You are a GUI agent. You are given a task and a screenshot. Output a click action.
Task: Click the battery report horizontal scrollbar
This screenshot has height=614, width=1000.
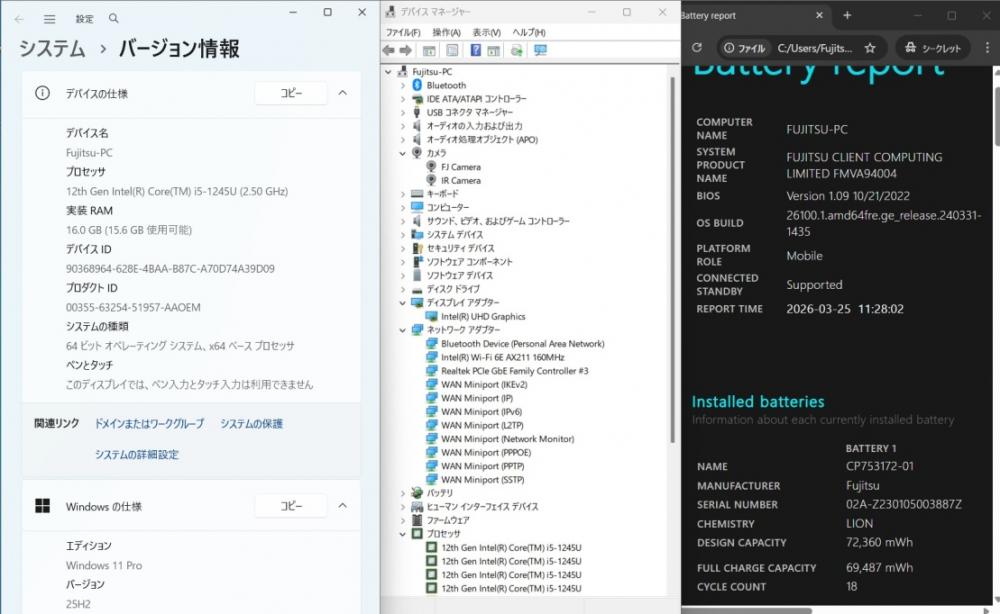[747, 610]
